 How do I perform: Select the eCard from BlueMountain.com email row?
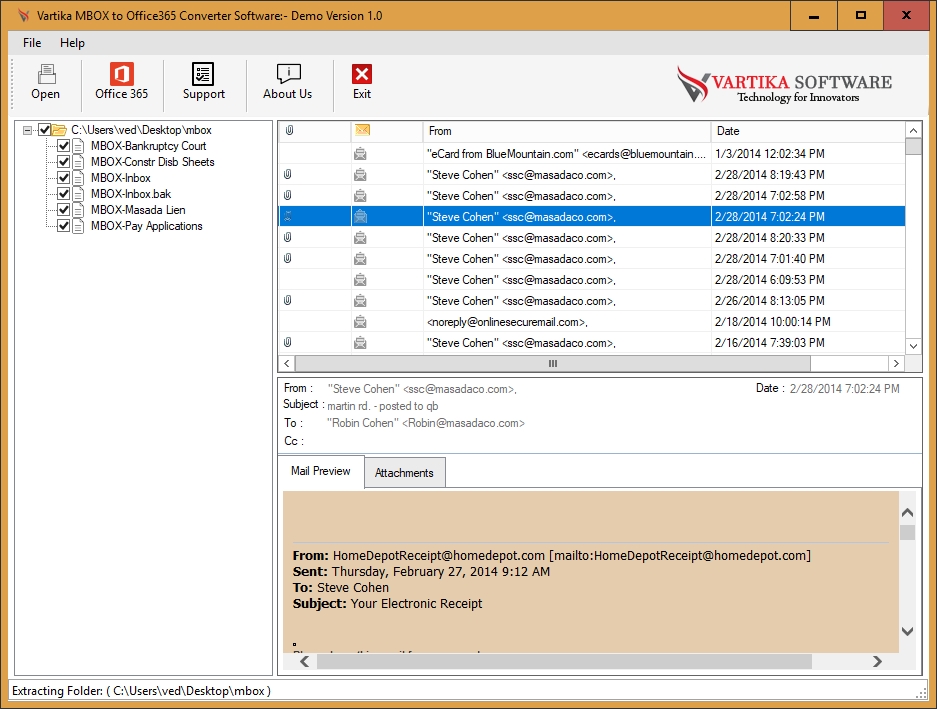pyautogui.click(x=592, y=154)
